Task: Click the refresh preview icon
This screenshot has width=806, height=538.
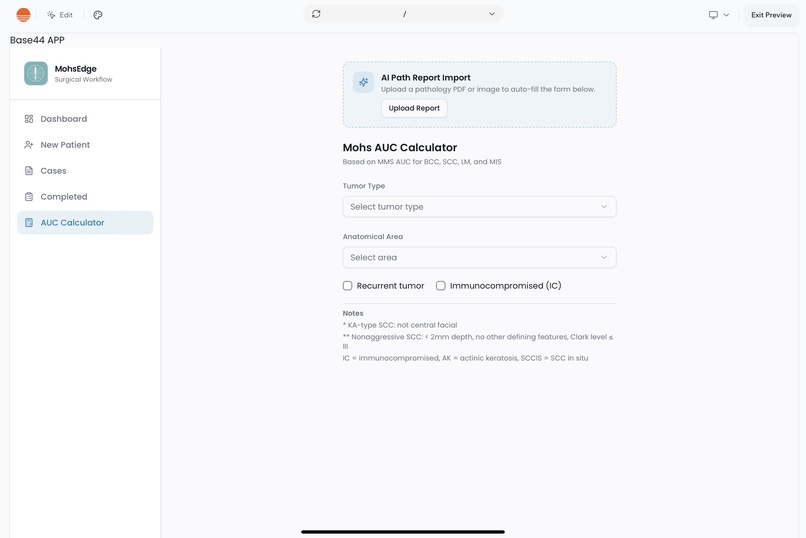Action: 316,14
